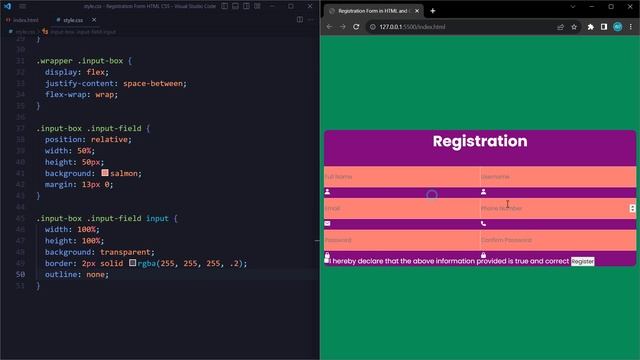Click the Register button

point(582,261)
